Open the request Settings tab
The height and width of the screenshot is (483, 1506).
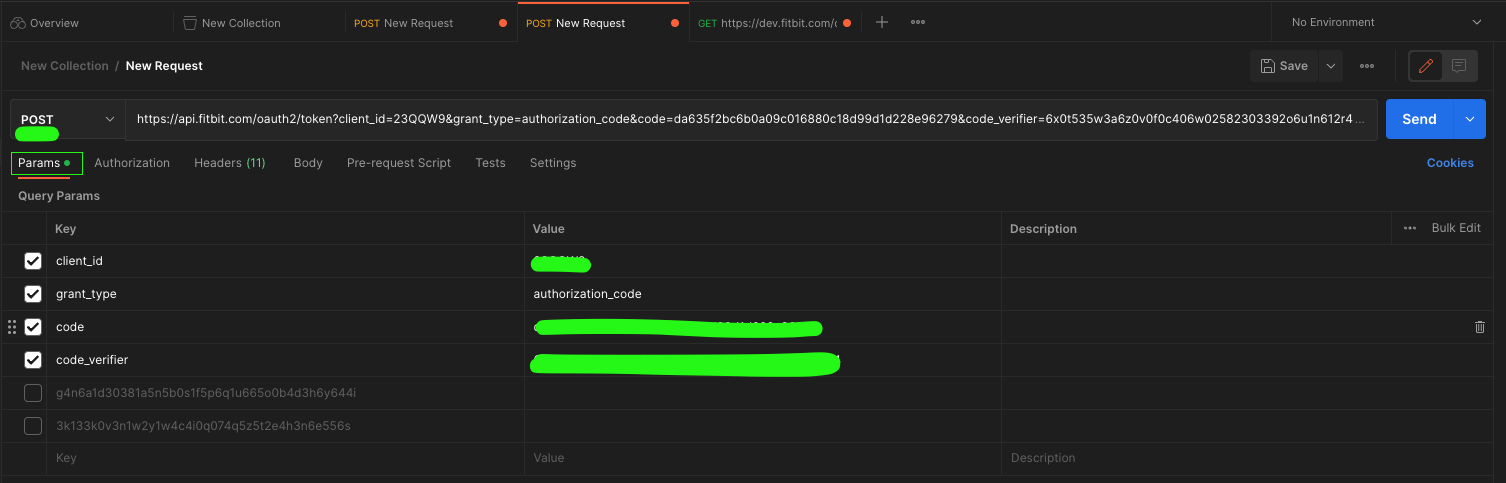pyautogui.click(x=553, y=163)
